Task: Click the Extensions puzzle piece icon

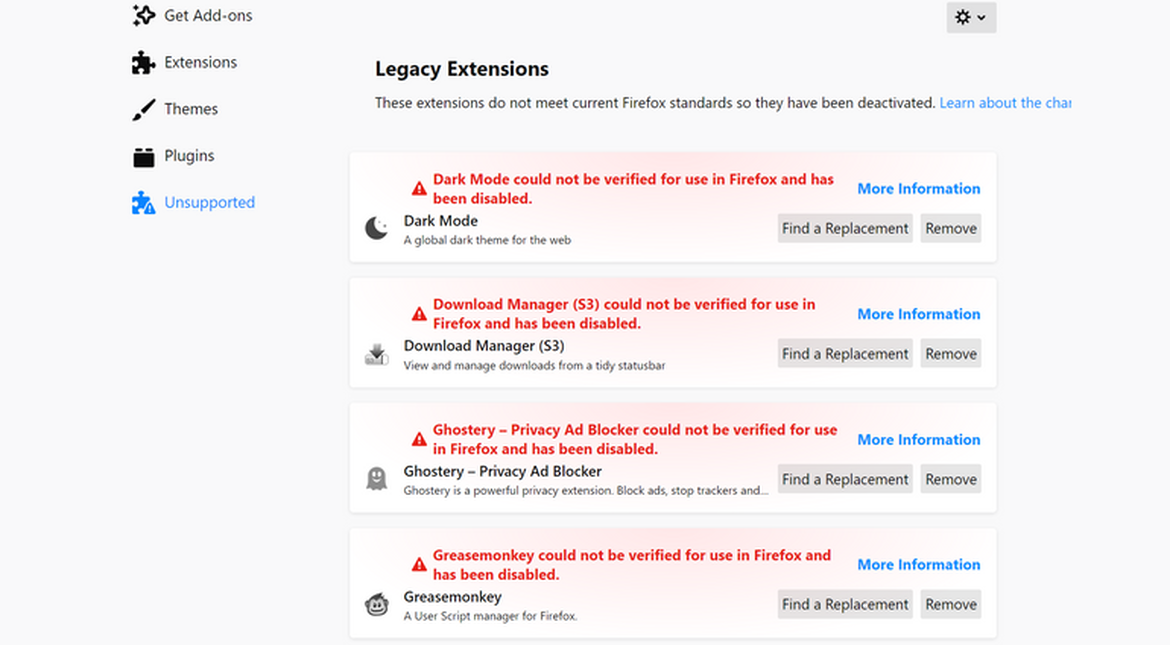Action: [x=143, y=63]
